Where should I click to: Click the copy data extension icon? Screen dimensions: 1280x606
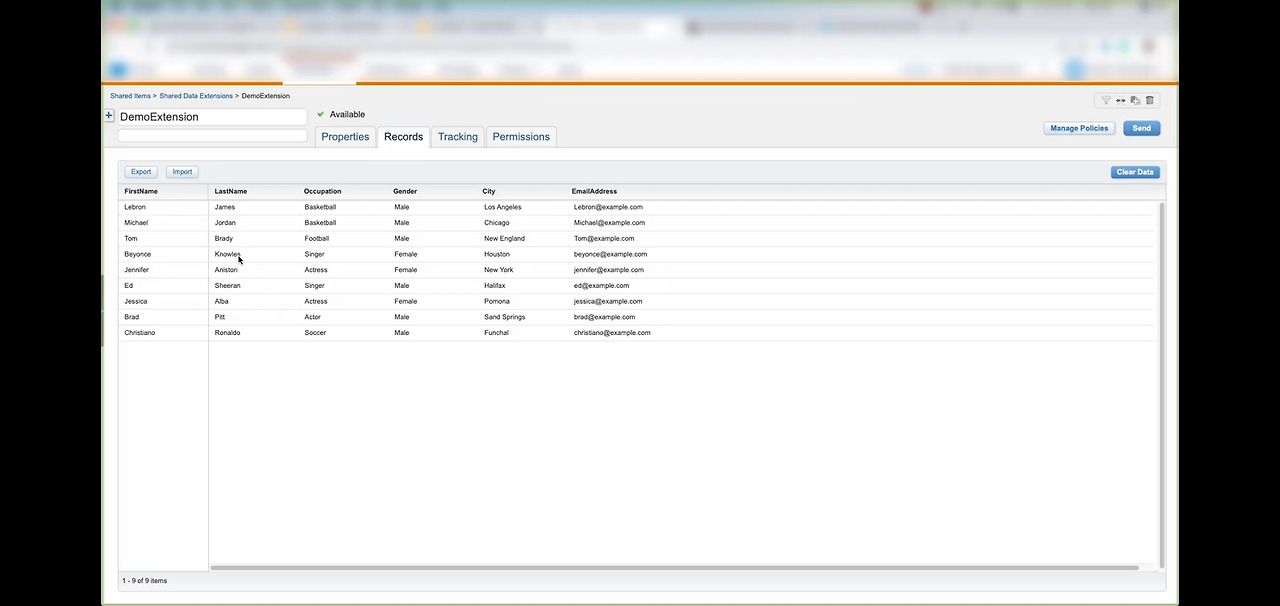point(1135,101)
